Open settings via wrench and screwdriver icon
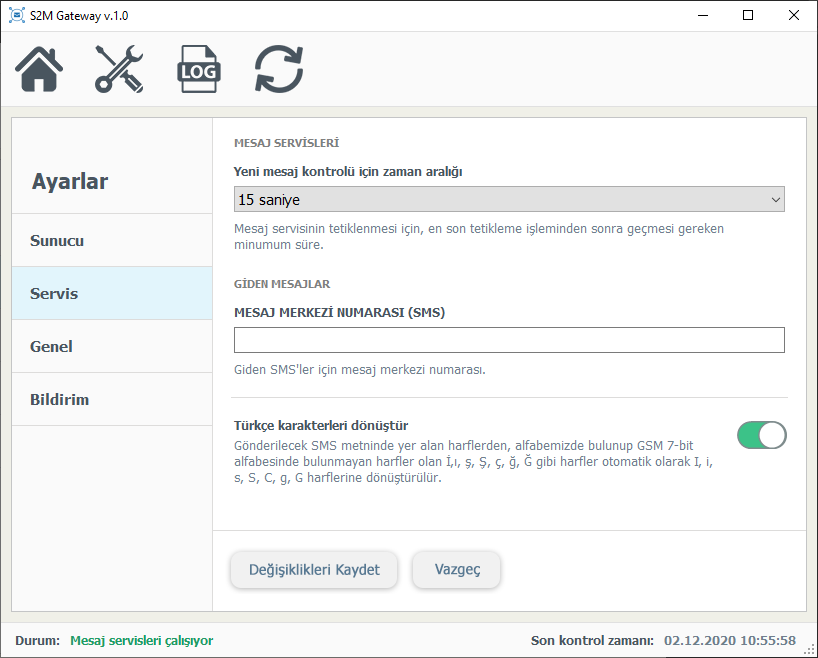Viewport: 818px width, 658px height. click(120, 69)
